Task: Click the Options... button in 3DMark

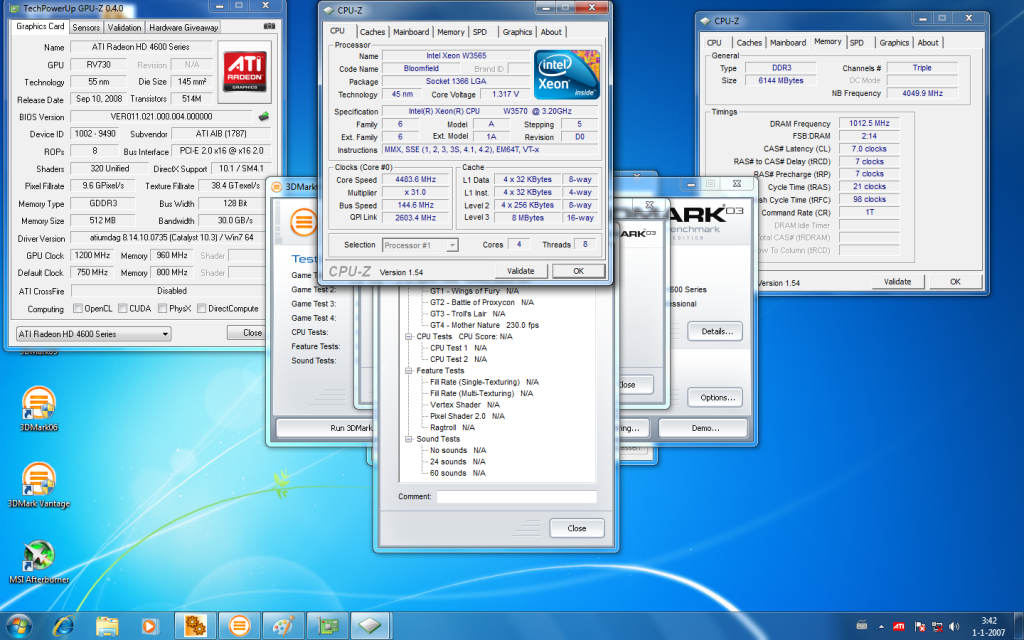Action: [716, 397]
